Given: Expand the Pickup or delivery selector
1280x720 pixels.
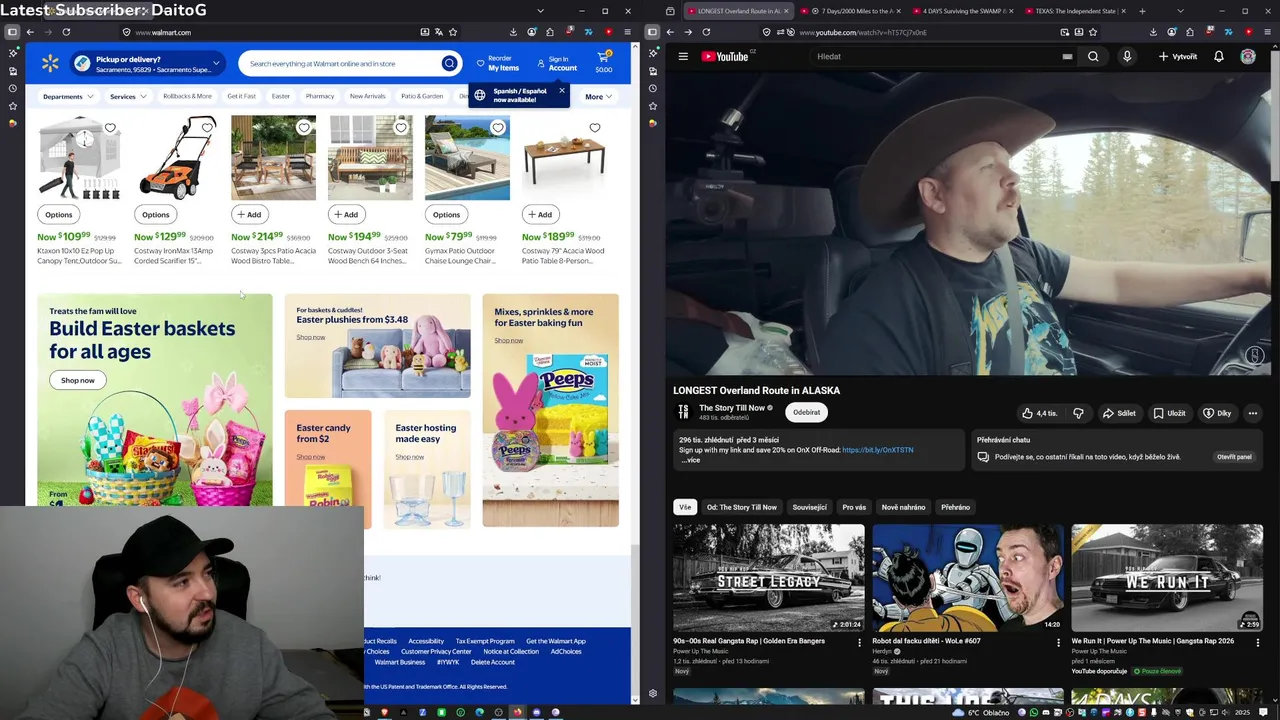Looking at the screenshot, I should click(146, 64).
